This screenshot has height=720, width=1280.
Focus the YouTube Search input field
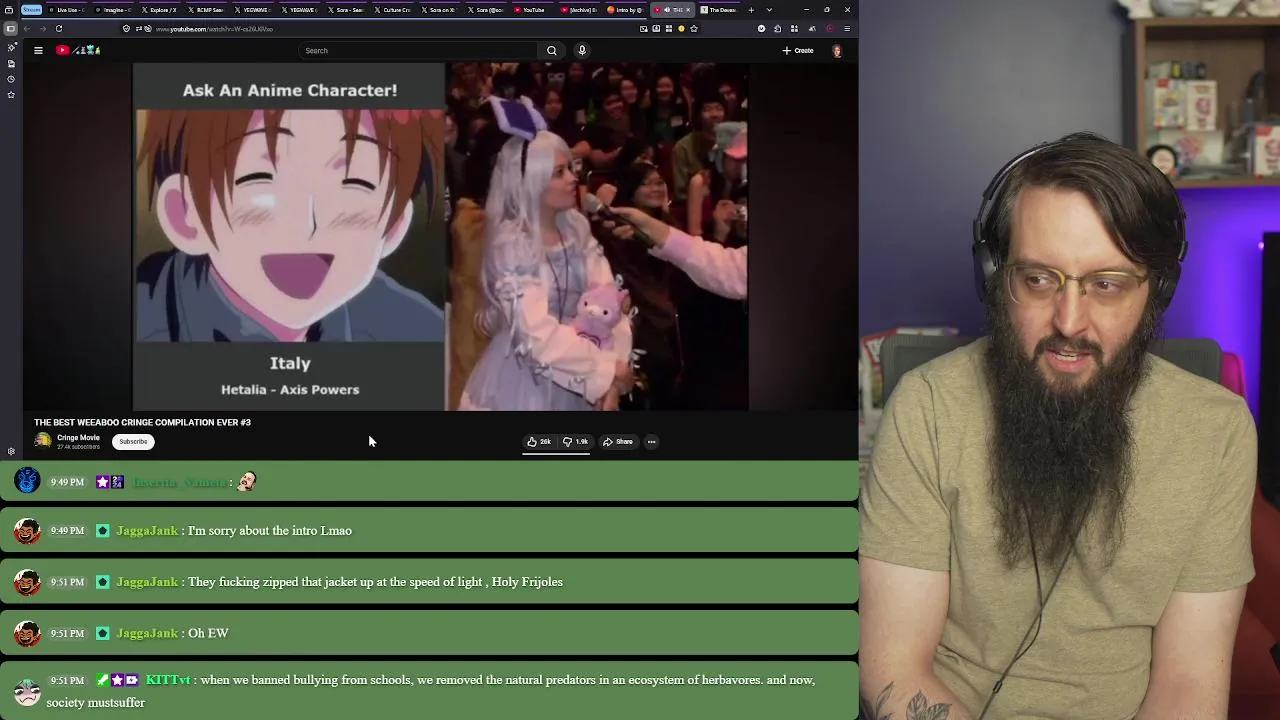[418, 50]
